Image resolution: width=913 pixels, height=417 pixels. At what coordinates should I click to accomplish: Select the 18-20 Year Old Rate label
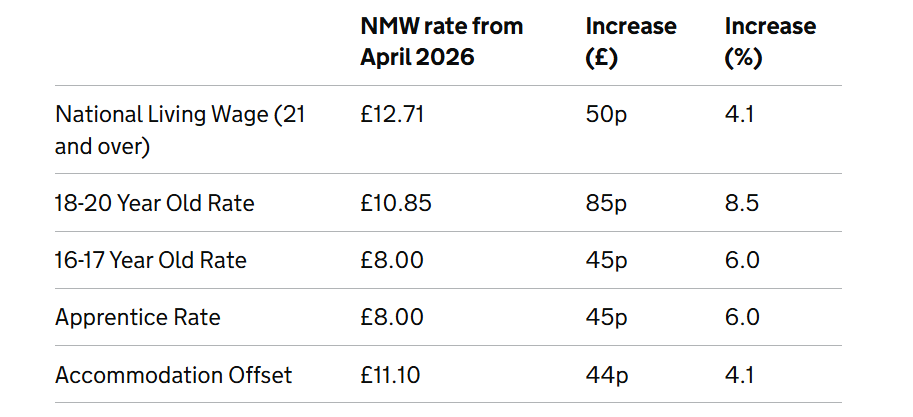click(x=155, y=203)
